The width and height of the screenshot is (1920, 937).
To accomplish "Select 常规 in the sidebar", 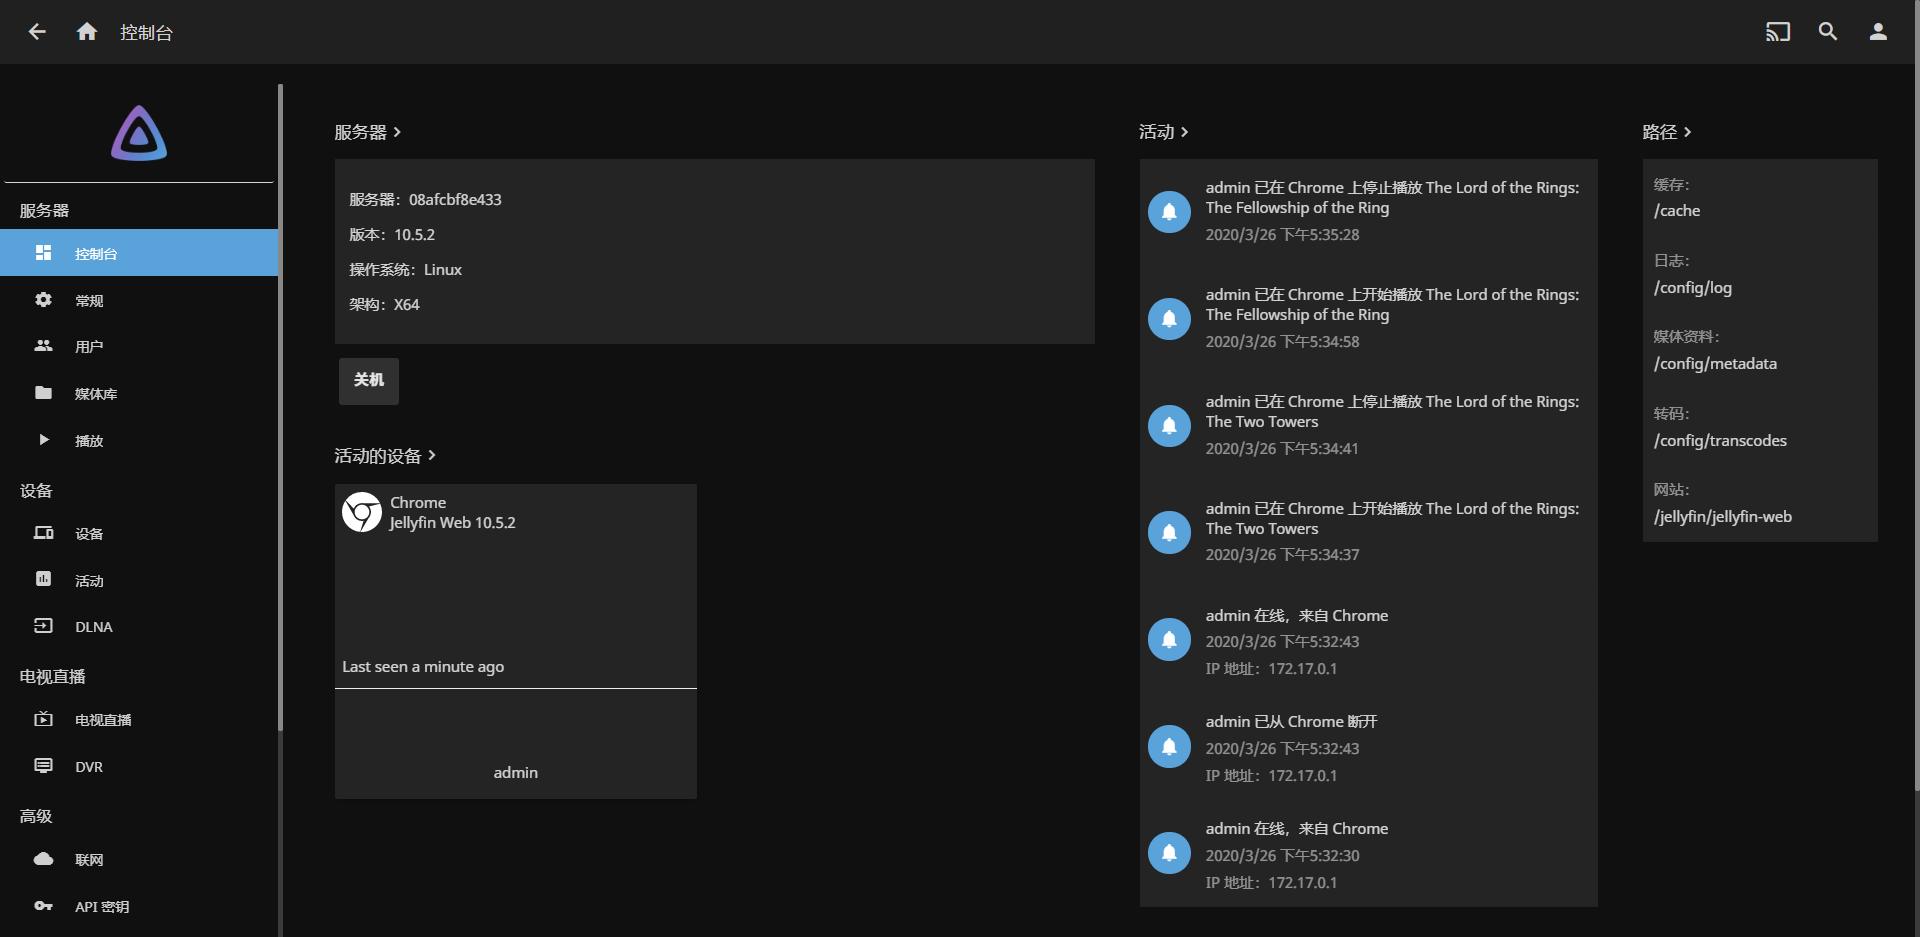I will [x=89, y=301].
